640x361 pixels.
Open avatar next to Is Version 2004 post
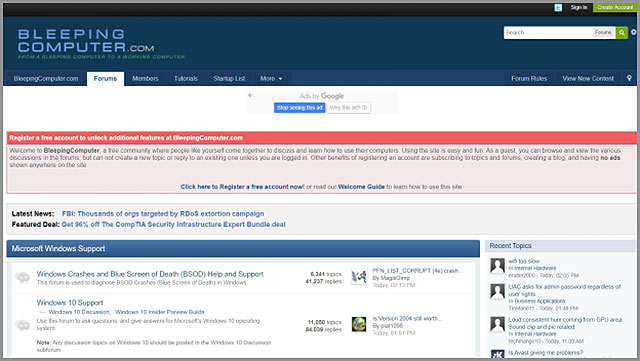point(359,324)
